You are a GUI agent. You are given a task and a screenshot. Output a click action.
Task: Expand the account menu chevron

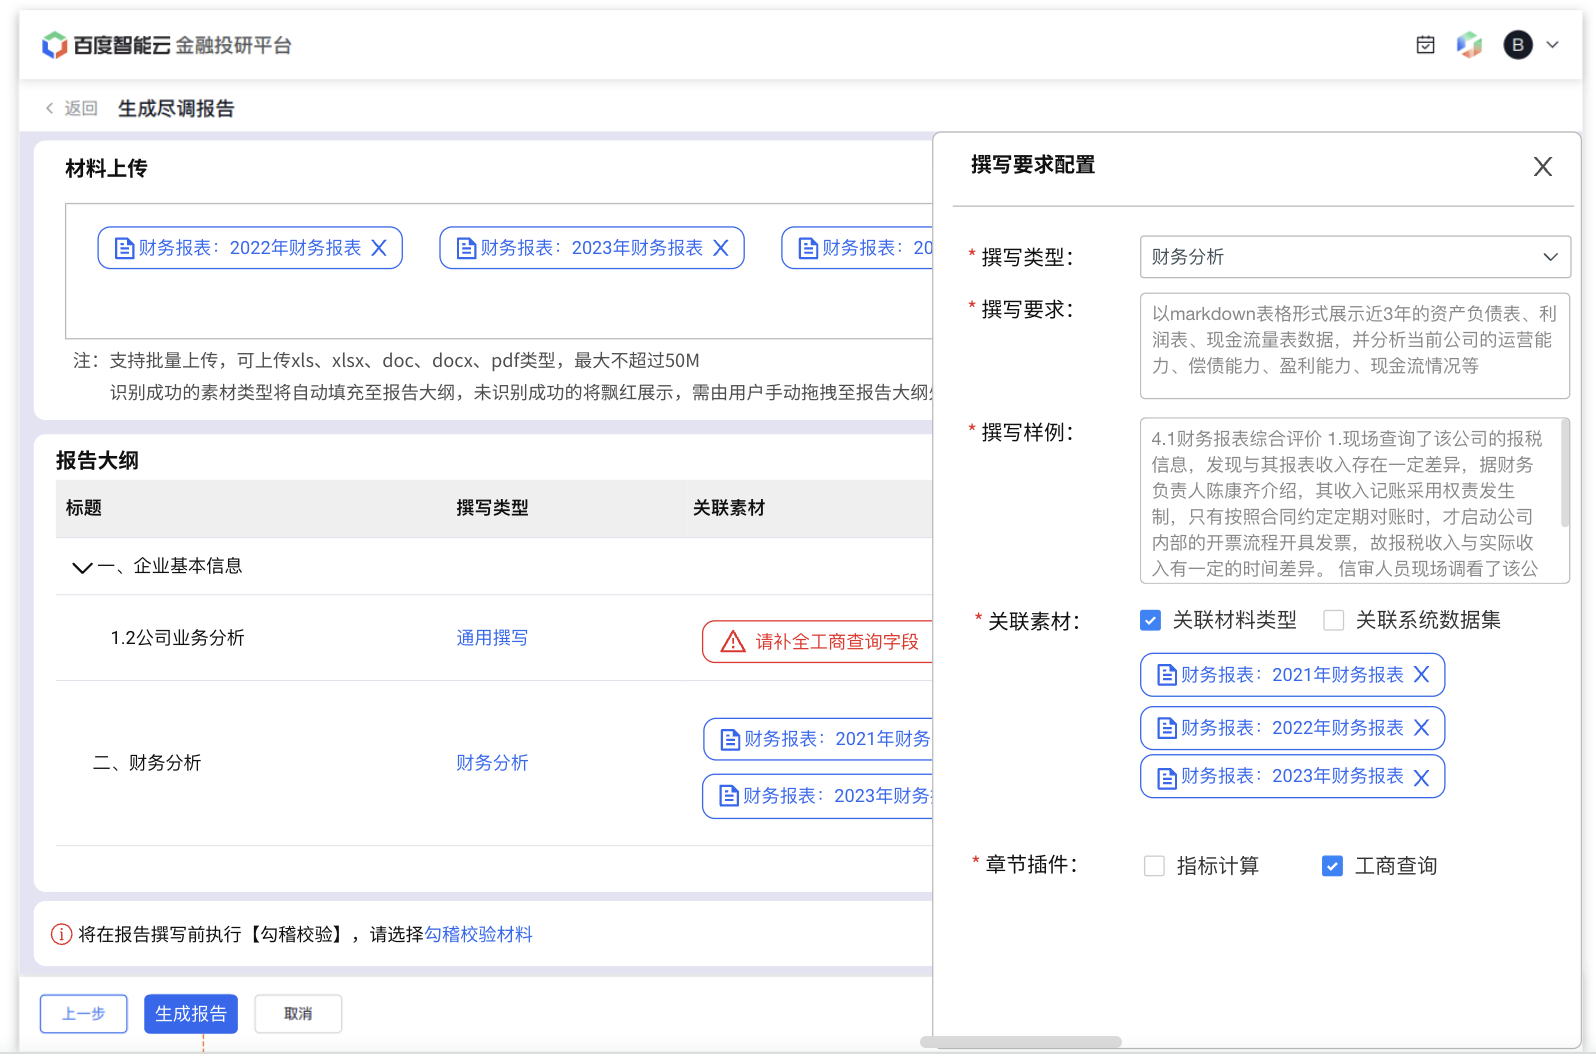pyautogui.click(x=1553, y=45)
